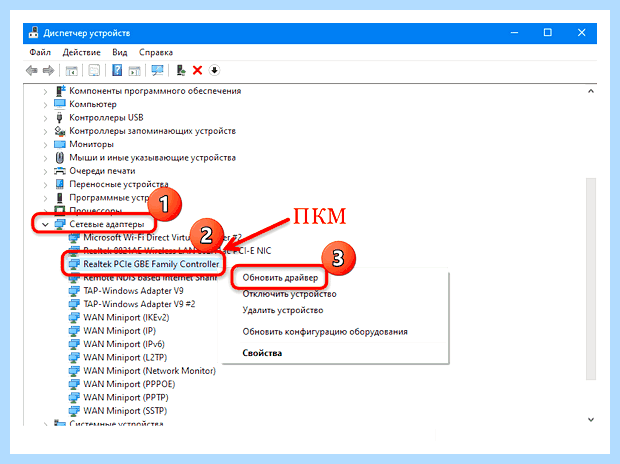Expand Контроллеры запоминающих устройств node
Image resolution: width=620 pixels, height=464 pixels.
[45, 131]
